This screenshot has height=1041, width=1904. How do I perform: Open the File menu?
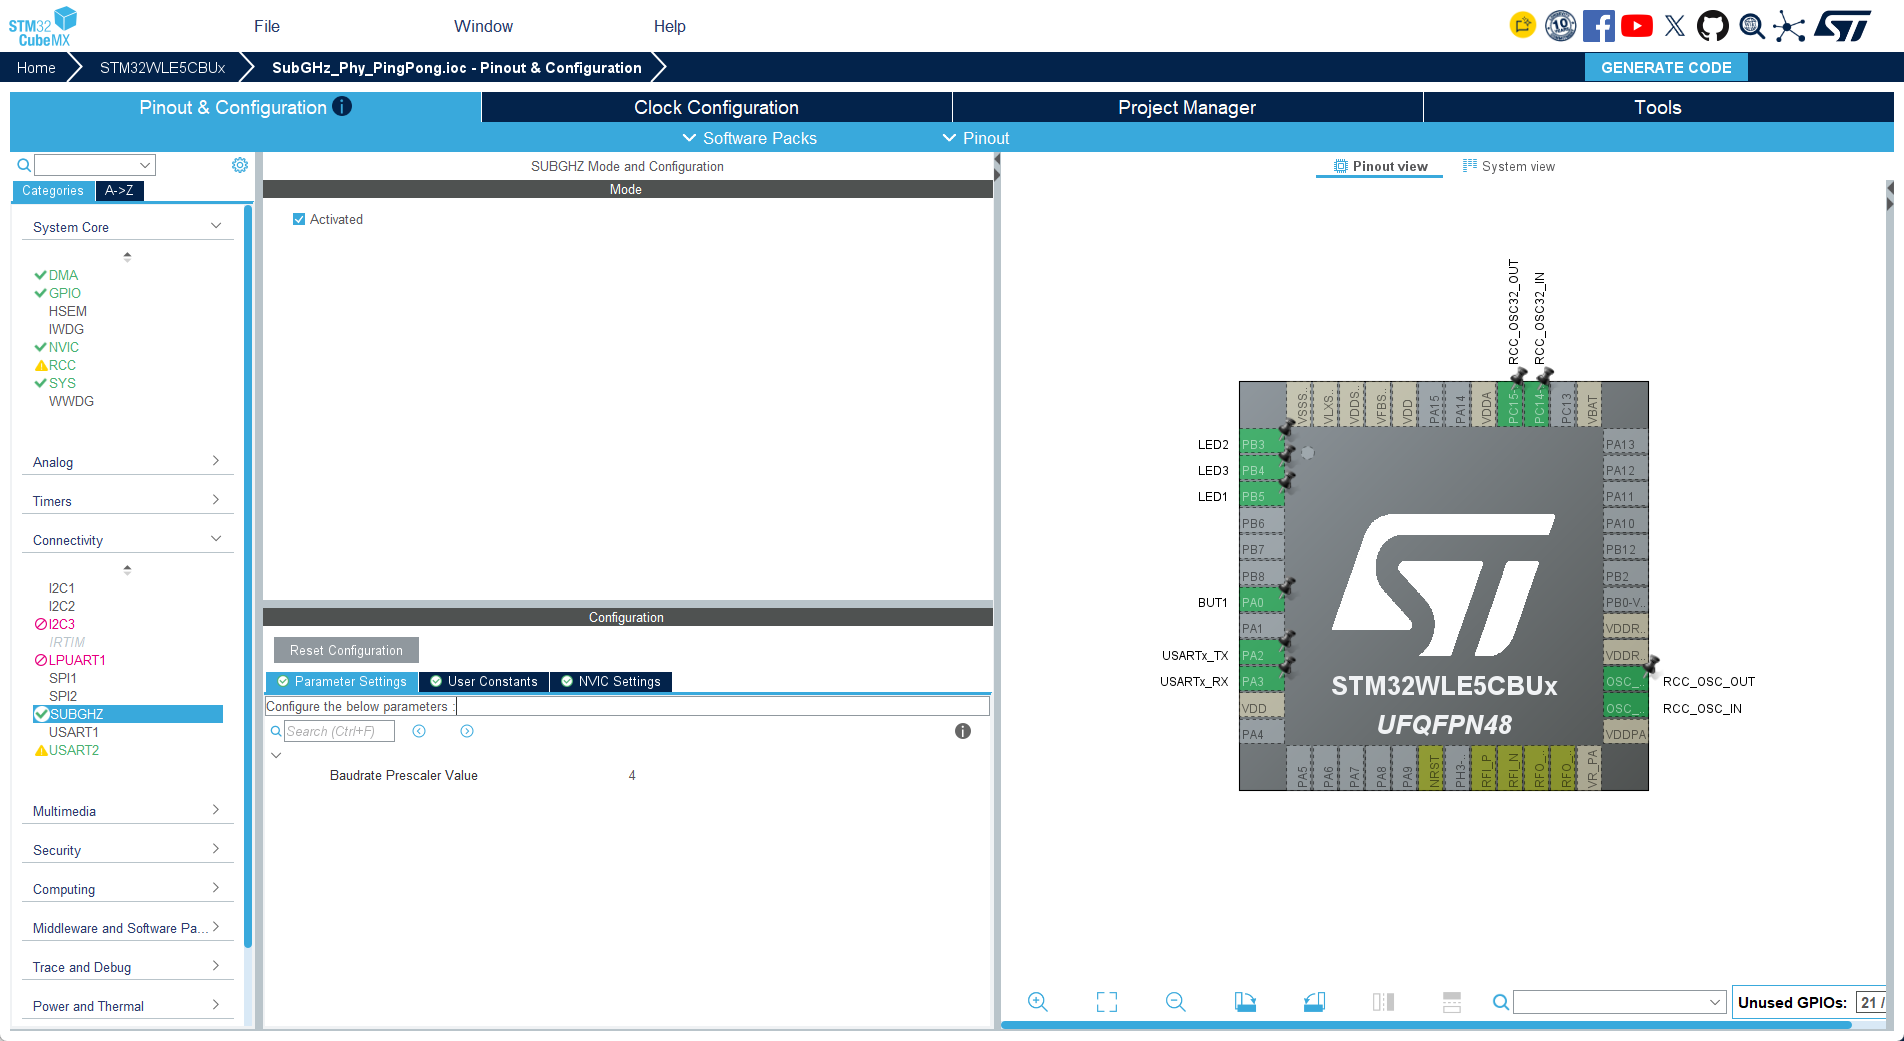coord(267,26)
